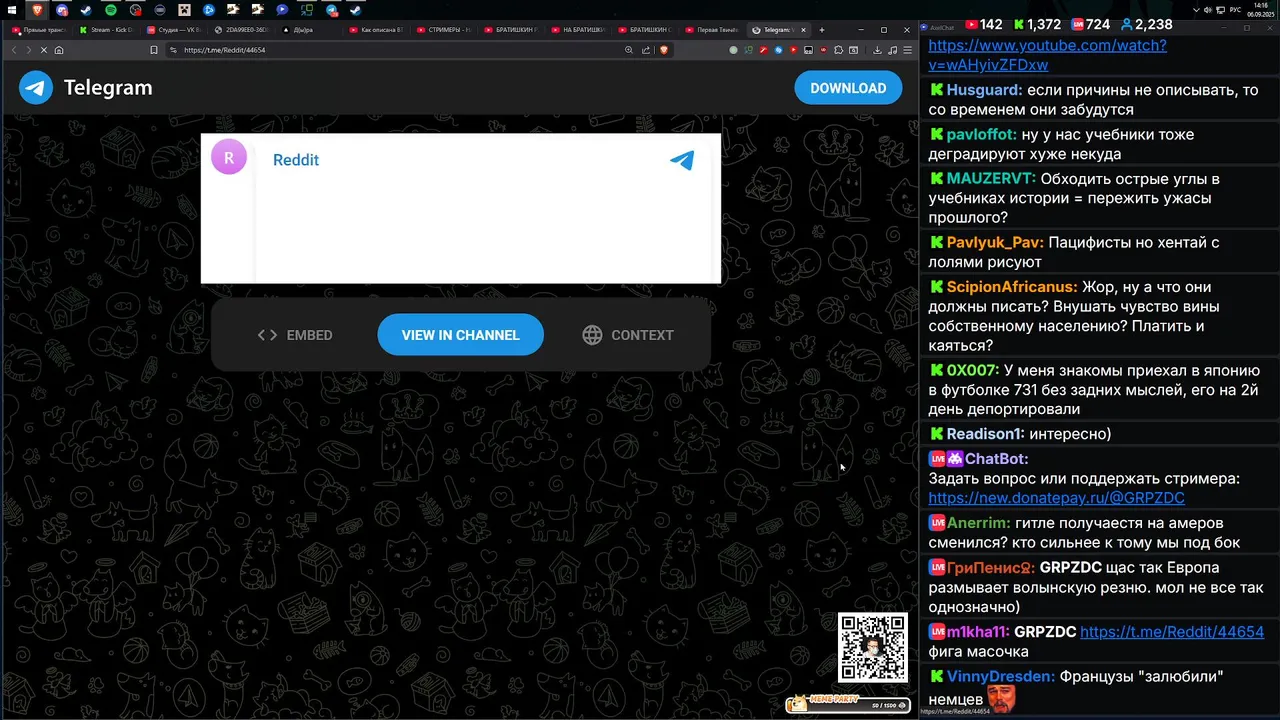Click the Download button

[848, 88]
